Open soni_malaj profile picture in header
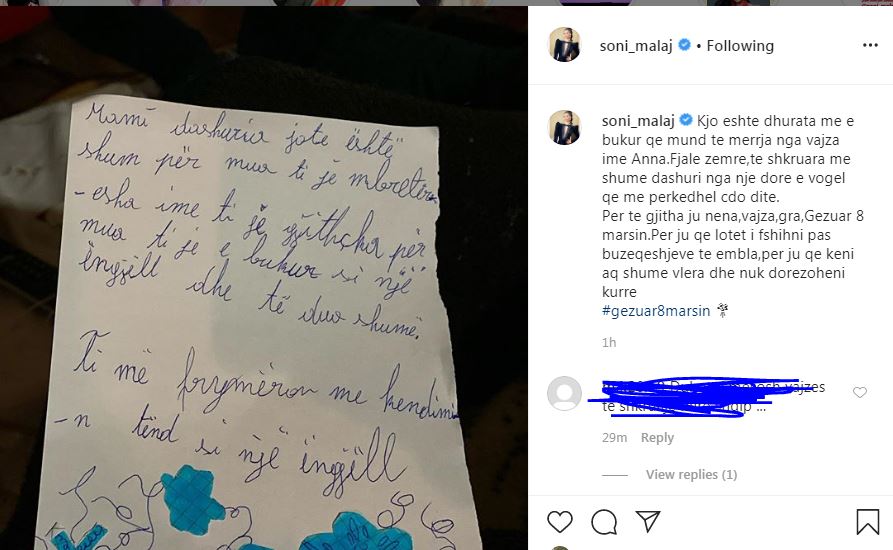Screen dimensions: 893x550 tap(564, 44)
